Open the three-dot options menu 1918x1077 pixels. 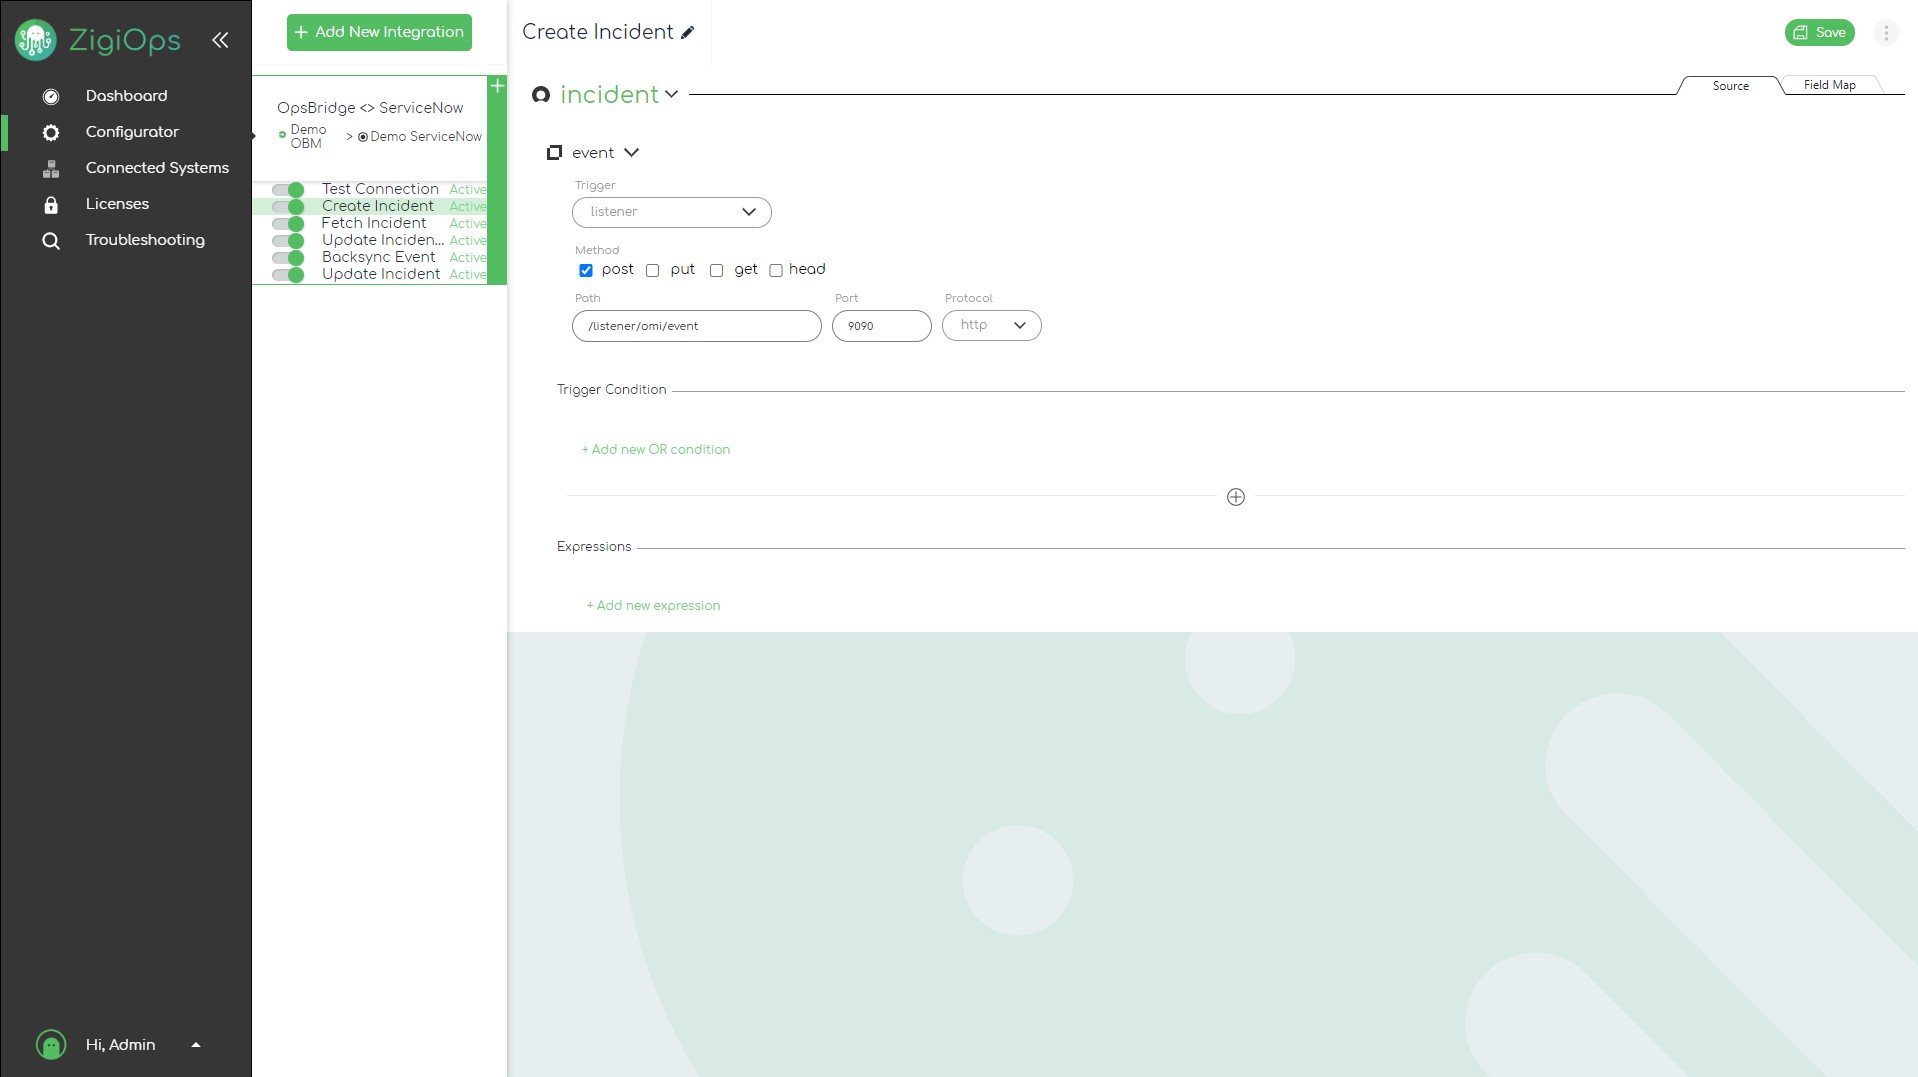tap(1886, 33)
